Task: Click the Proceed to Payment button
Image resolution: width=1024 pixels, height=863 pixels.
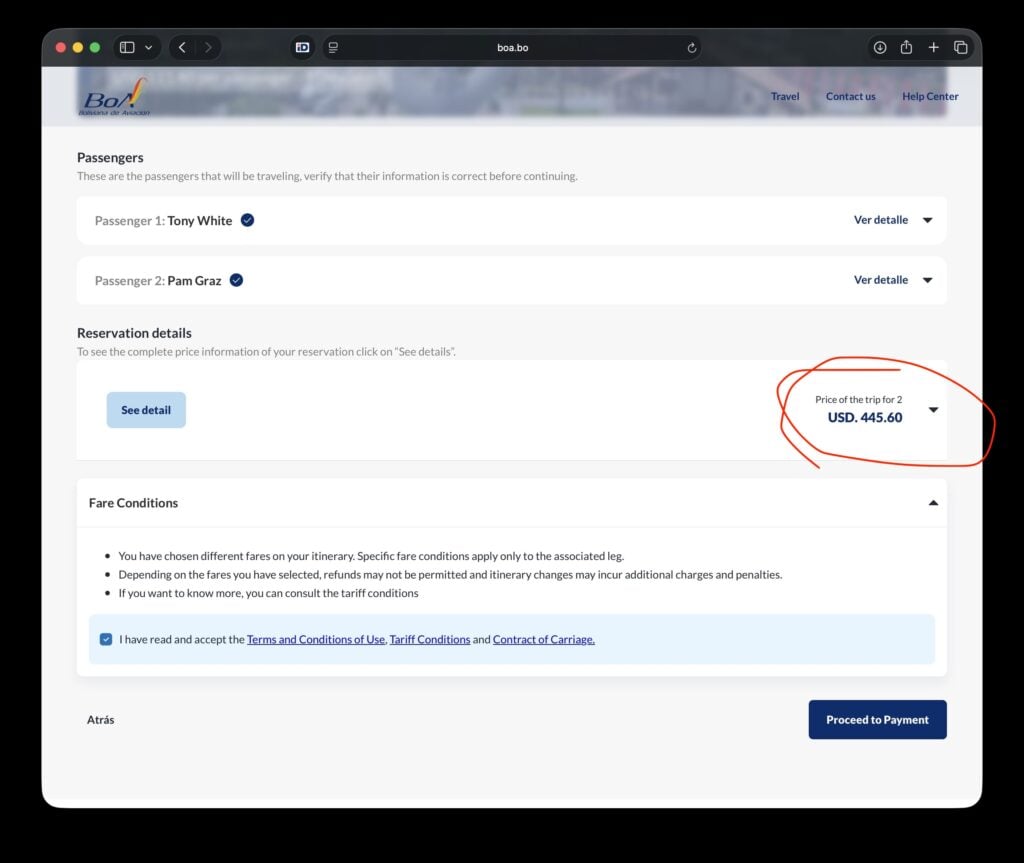Action: 877,720
